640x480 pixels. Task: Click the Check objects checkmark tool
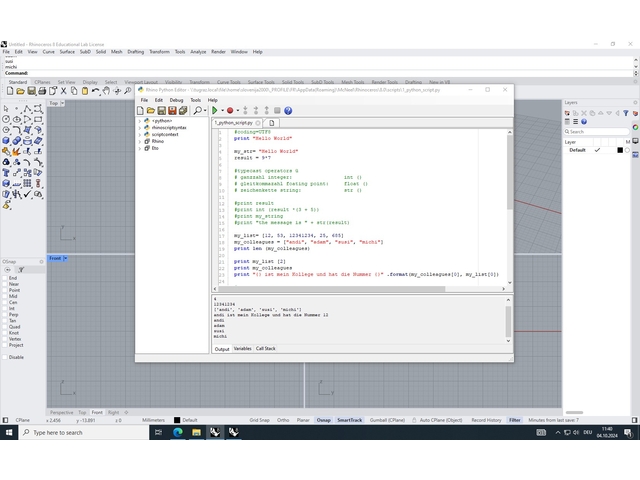27,194
